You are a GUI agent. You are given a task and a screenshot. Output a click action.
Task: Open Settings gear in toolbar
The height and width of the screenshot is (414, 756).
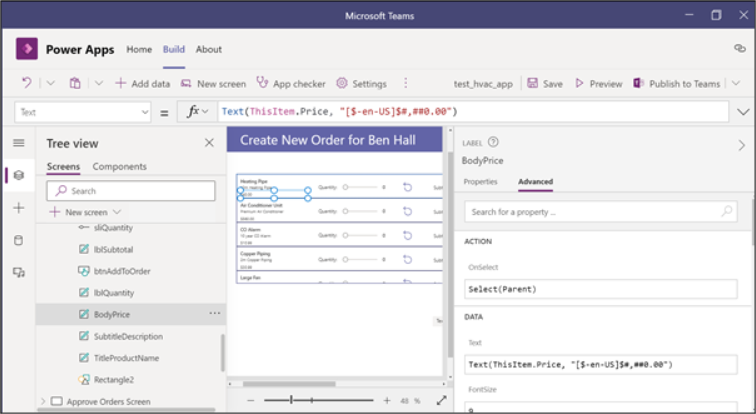(x=362, y=83)
